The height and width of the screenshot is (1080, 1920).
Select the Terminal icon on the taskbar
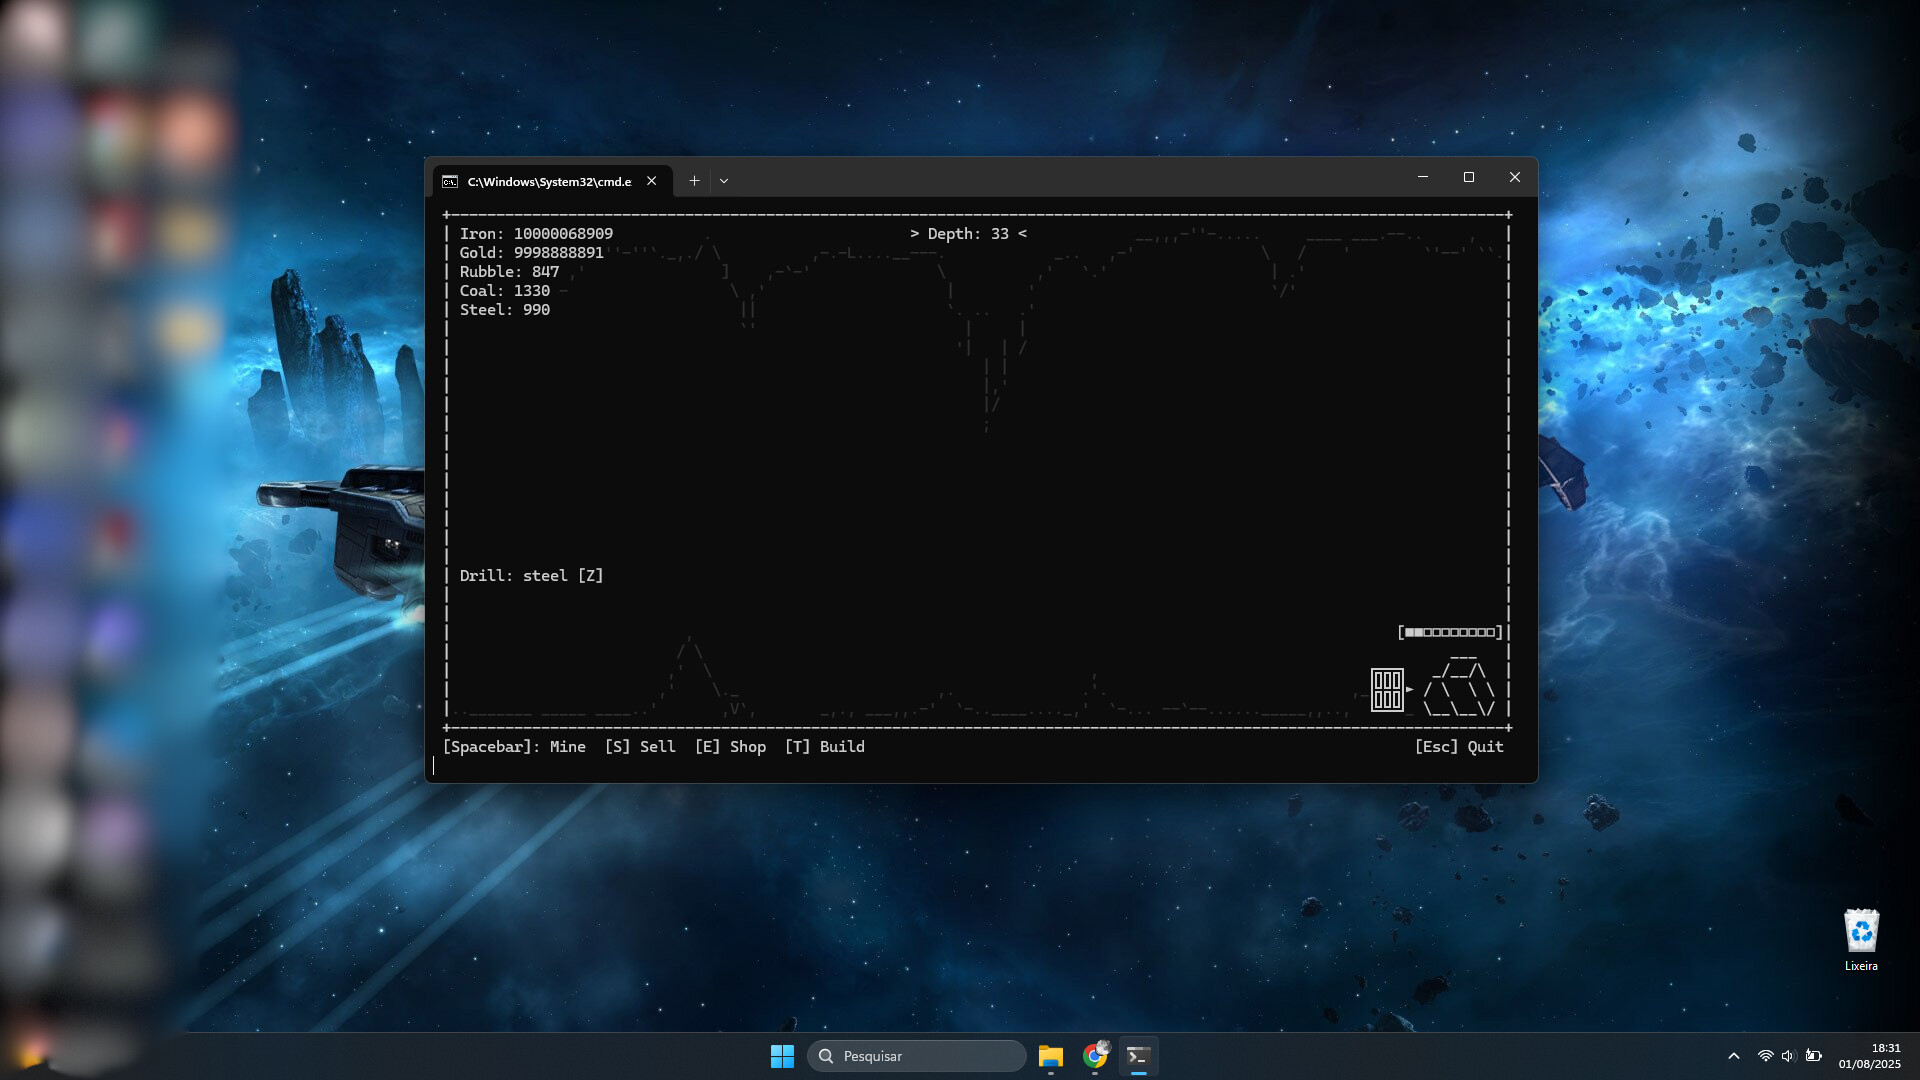click(x=1138, y=1055)
